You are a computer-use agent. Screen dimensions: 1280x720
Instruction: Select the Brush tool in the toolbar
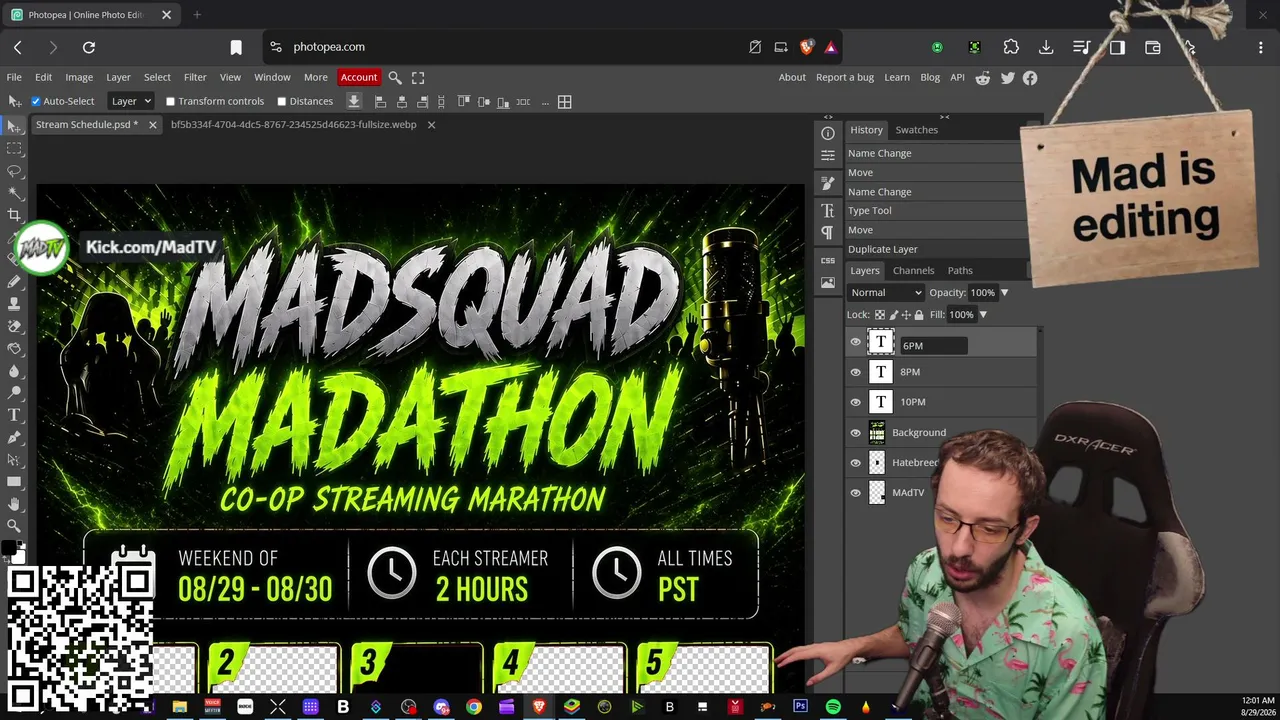[14, 282]
